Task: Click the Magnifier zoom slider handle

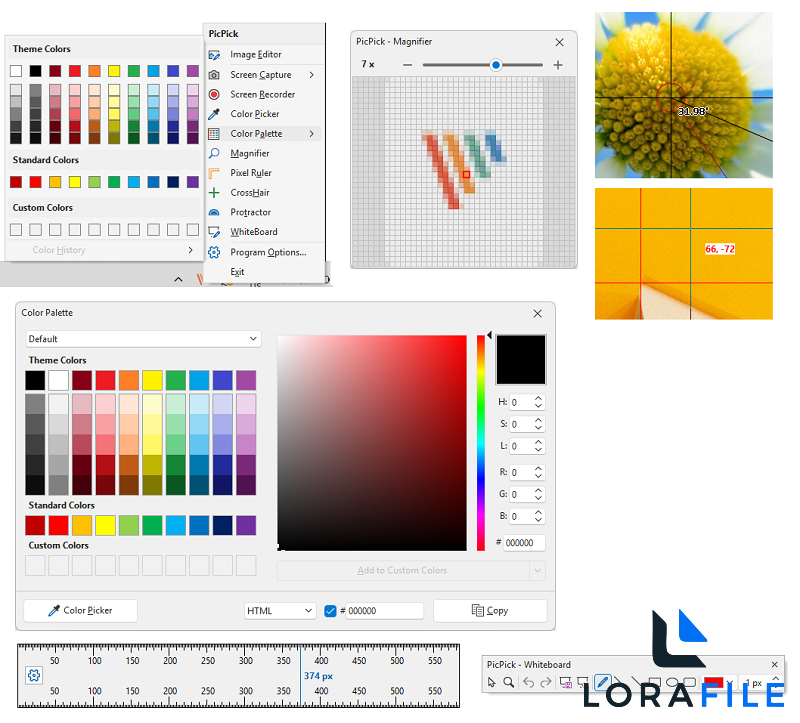Action: tap(495, 65)
